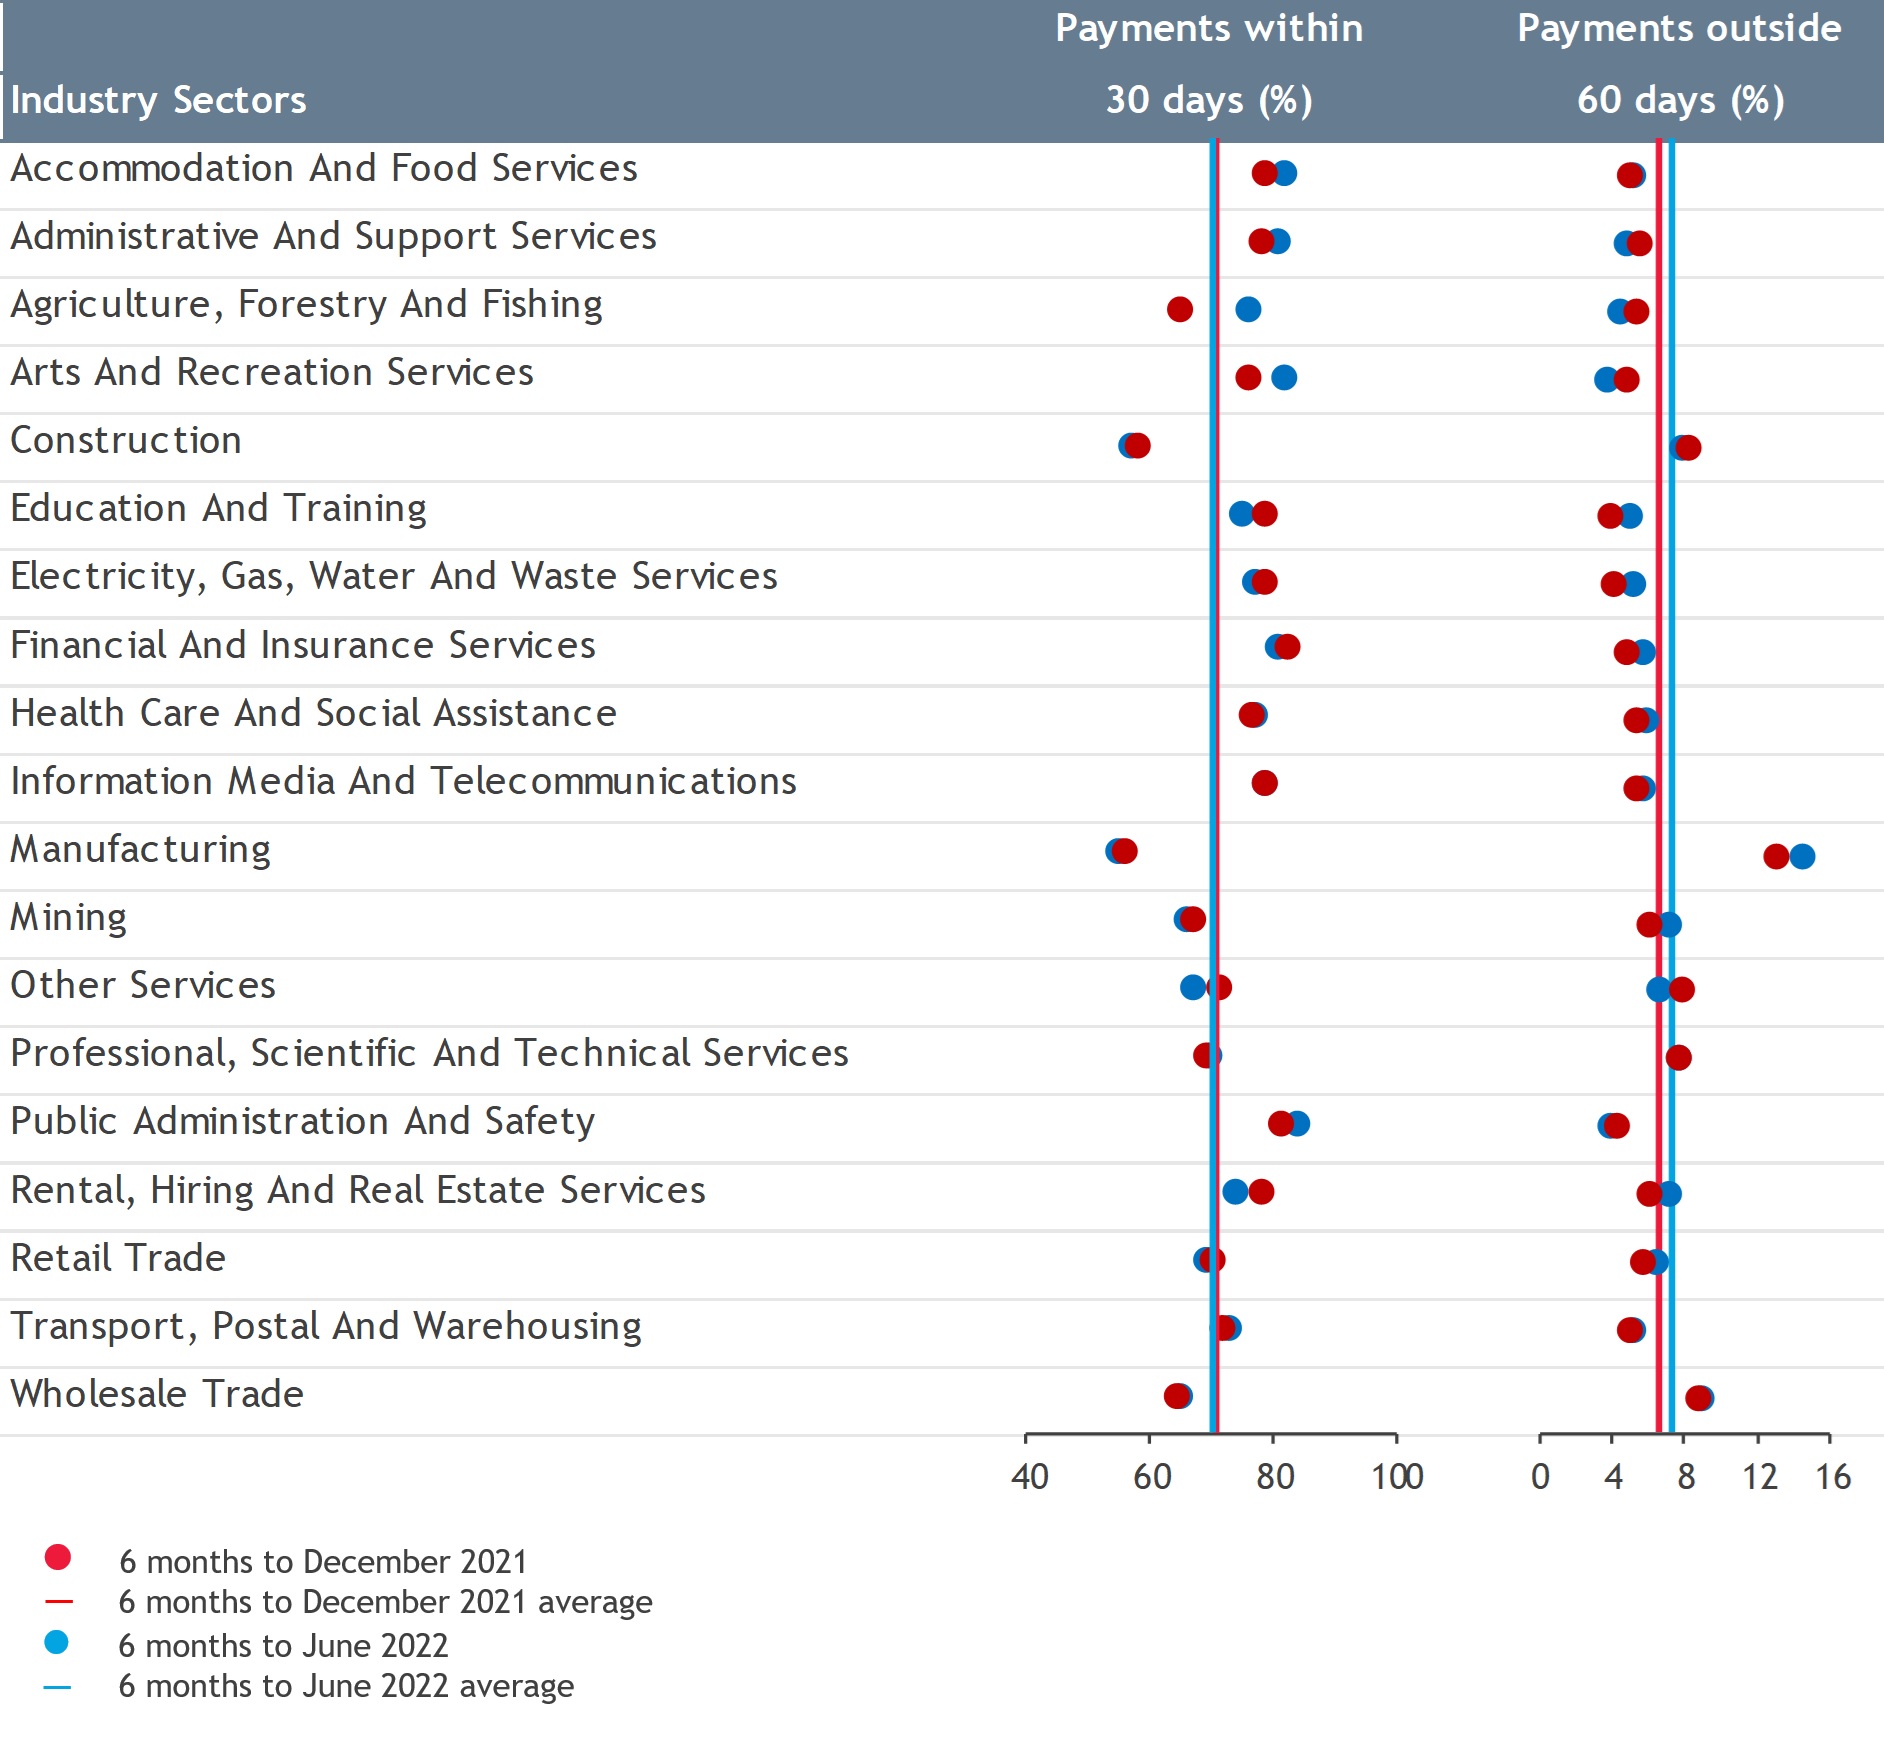This screenshot has height=1740, width=1884.
Task: Click Agriculture's blue dot in the within 30 days chart
Action: coord(1247,309)
